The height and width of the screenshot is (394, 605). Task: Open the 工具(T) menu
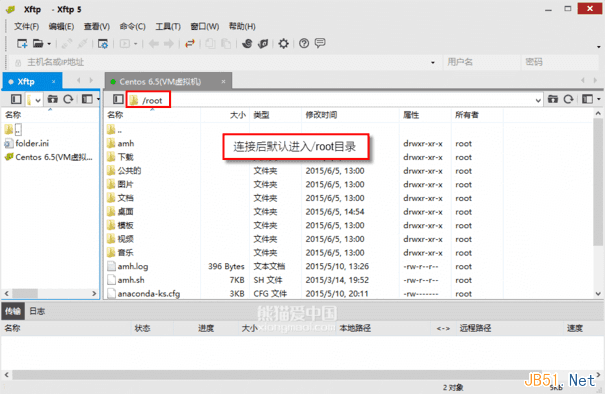168,26
